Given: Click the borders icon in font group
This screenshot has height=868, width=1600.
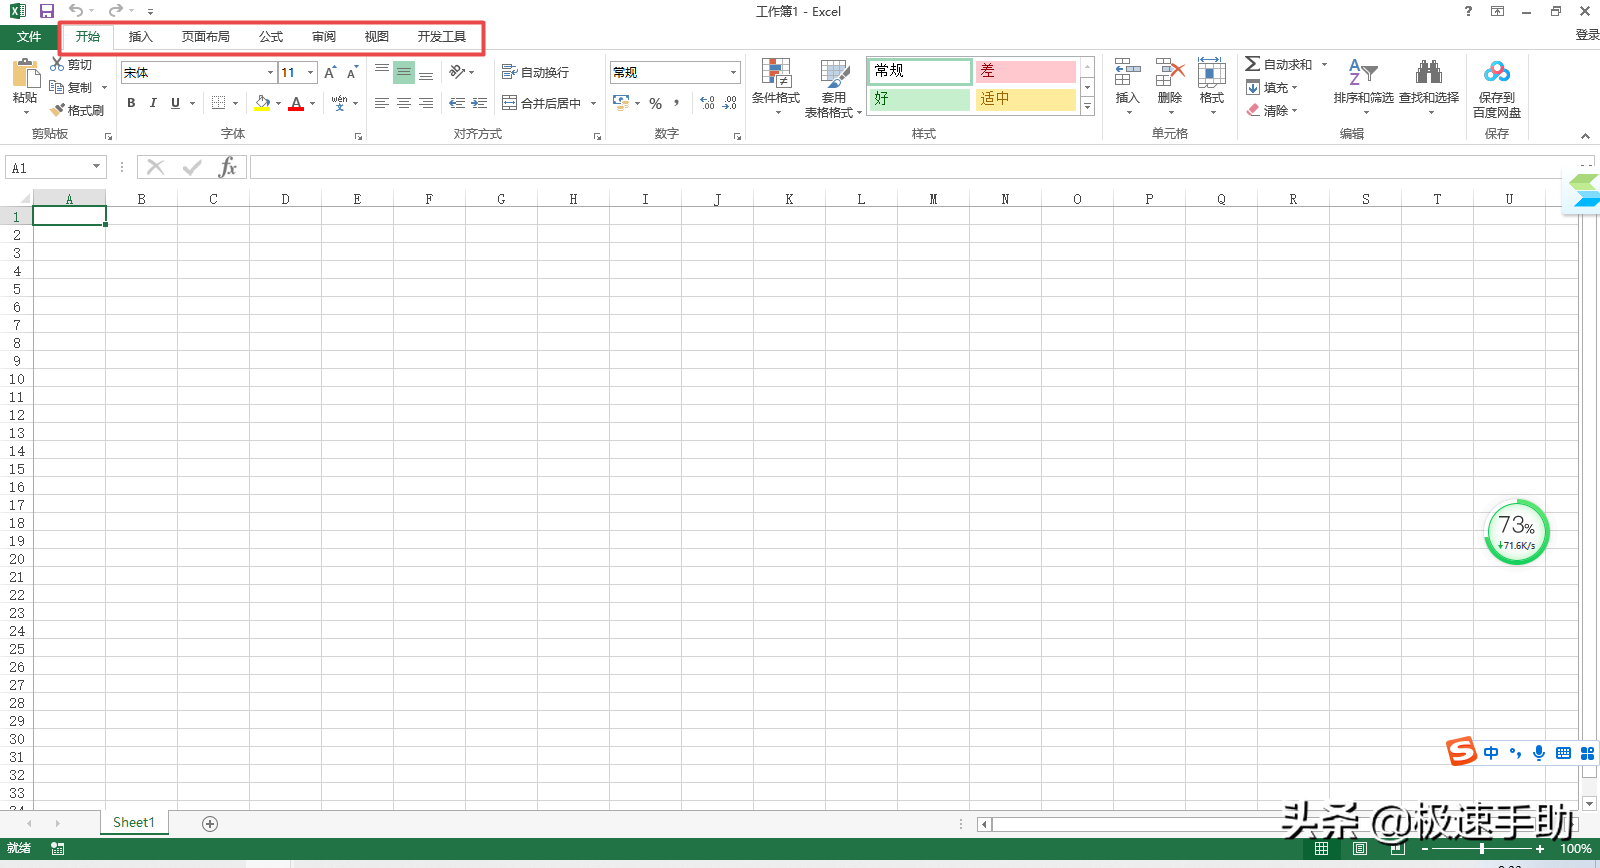Looking at the screenshot, I should 218,103.
